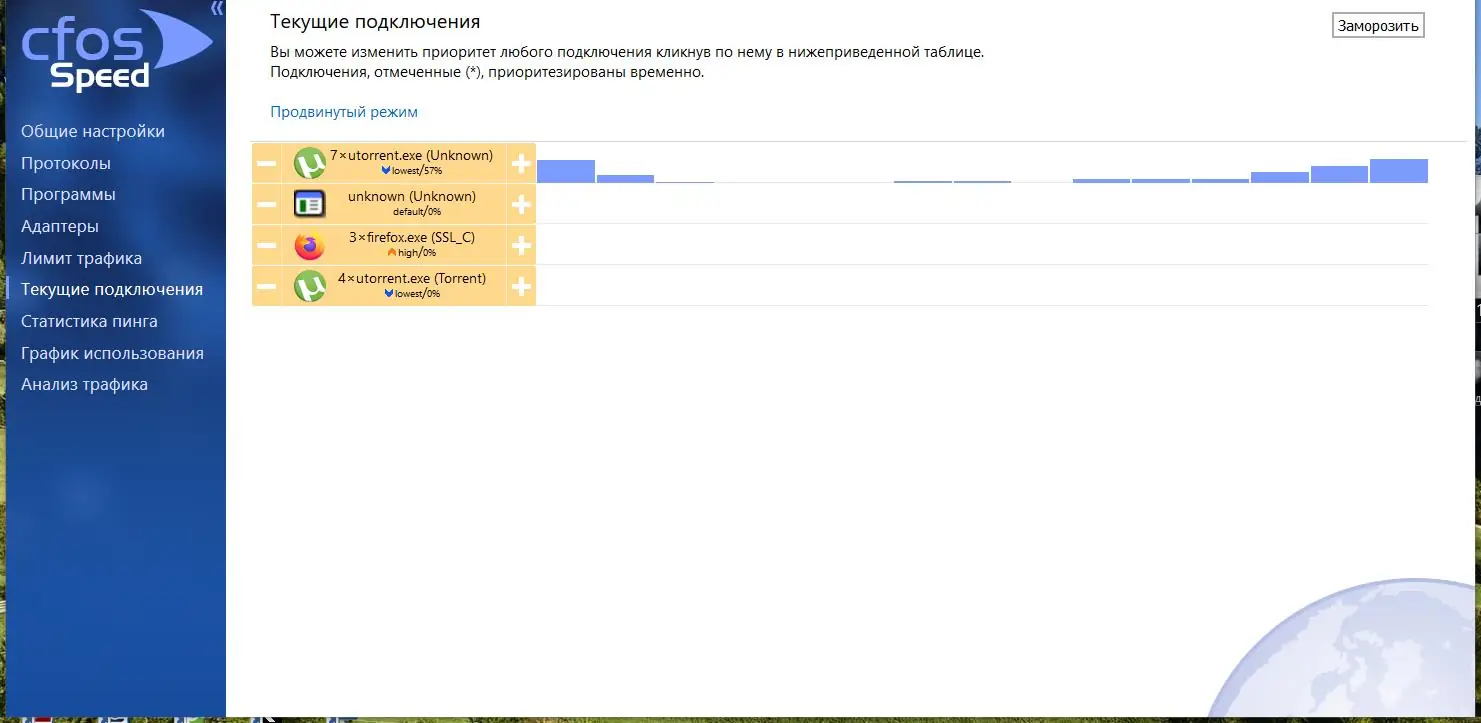Click the cFos Speed logo

pyautogui.click(x=117, y=50)
